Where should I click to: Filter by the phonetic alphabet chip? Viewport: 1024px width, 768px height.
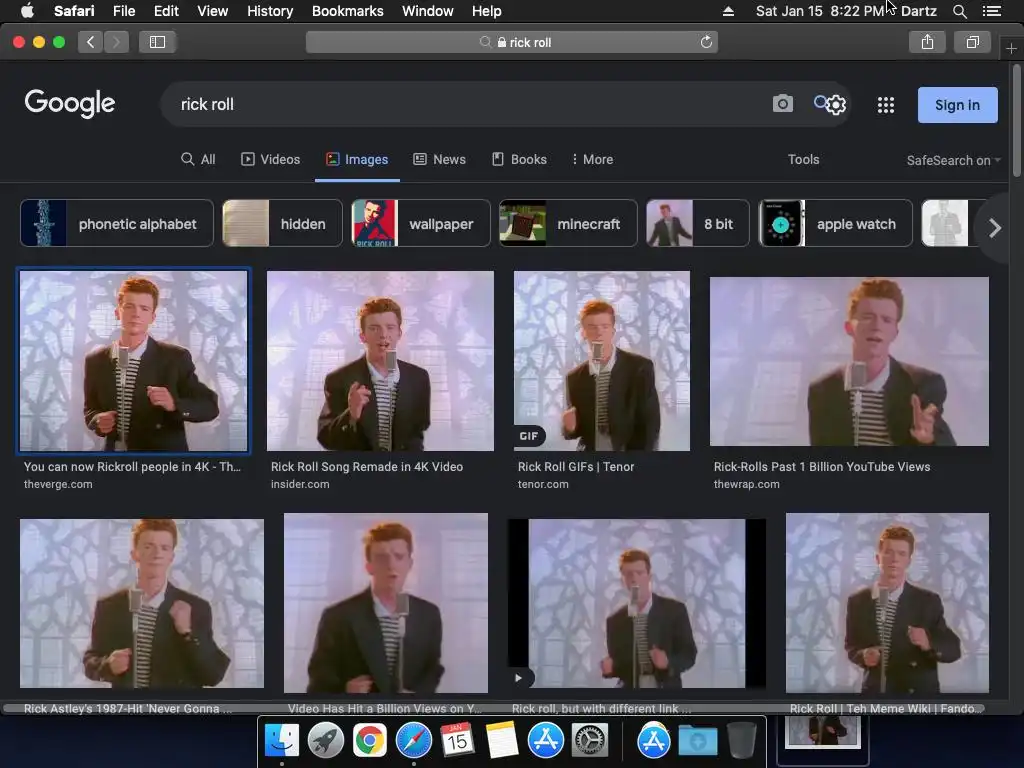[117, 223]
